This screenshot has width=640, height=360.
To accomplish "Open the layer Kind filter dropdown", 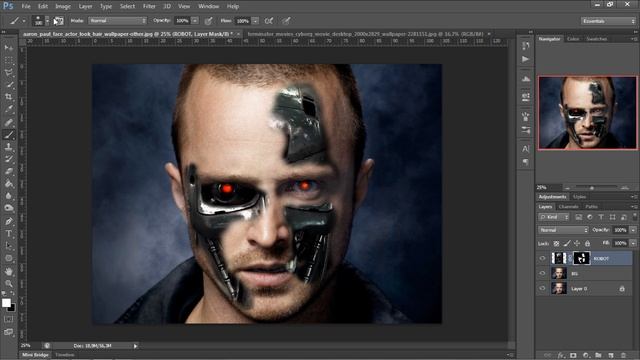I will [x=554, y=217].
